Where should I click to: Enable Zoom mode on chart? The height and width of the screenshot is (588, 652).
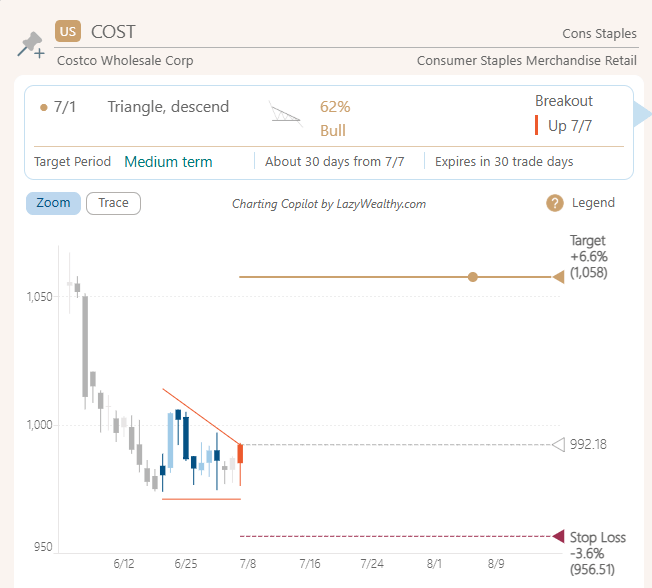click(x=53, y=203)
